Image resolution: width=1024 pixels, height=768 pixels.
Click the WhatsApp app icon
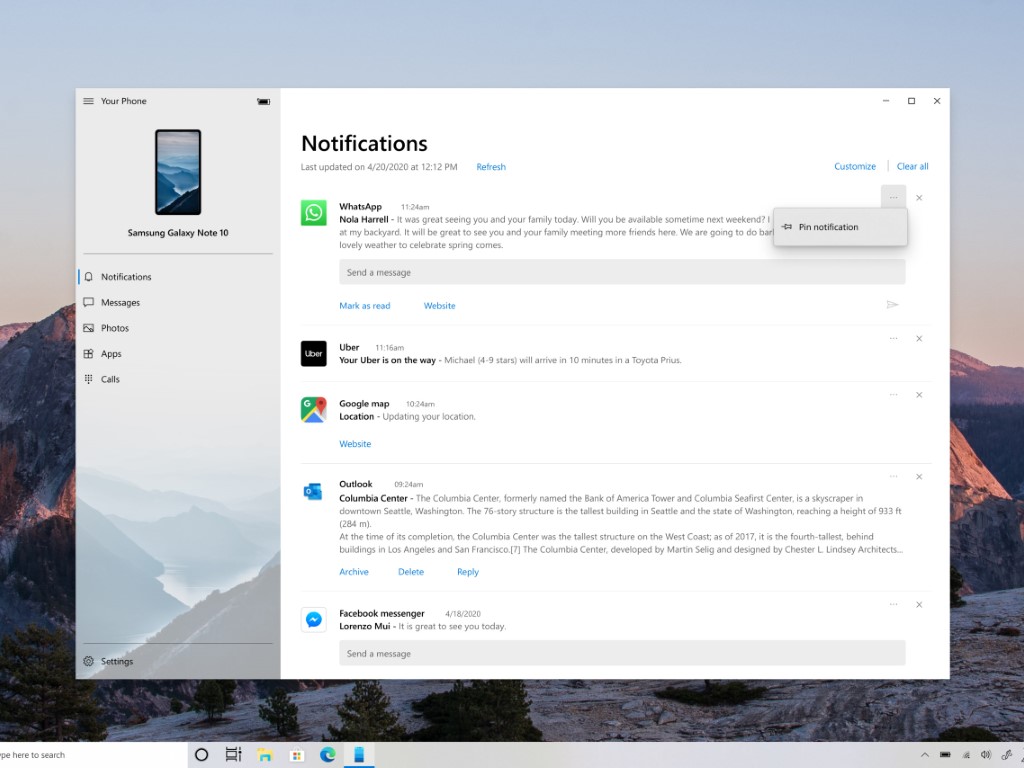(x=314, y=212)
